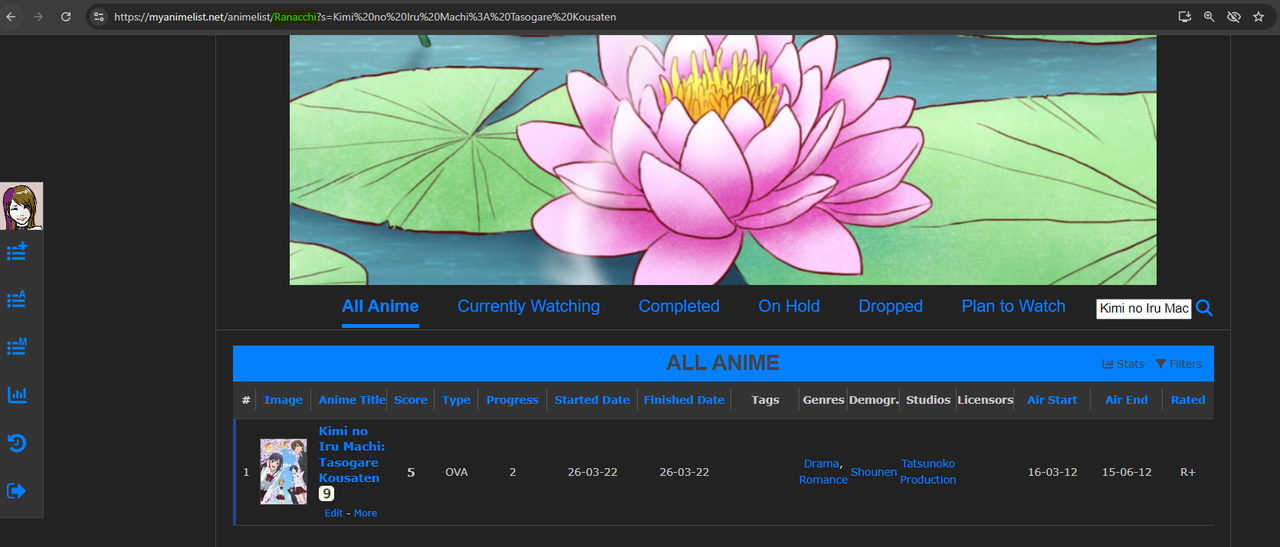Screen dimensions: 1280x547
Task: Sort by the Score column header
Action: pos(410,400)
